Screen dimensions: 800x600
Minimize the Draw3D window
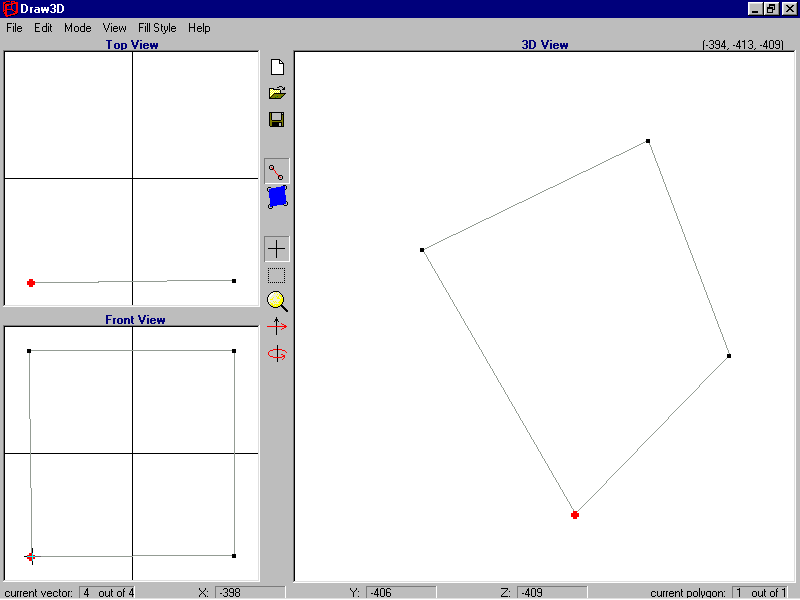pyautogui.click(x=755, y=9)
